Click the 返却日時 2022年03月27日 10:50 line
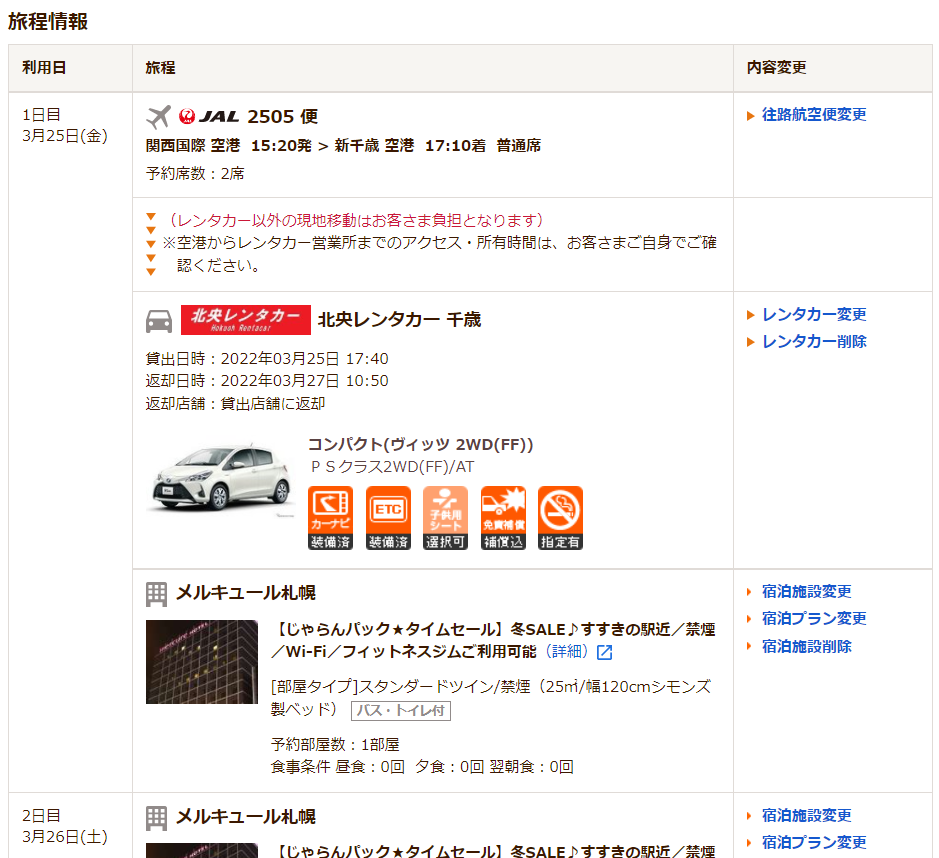This screenshot has width=939, height=858. (x=267, y=381)
